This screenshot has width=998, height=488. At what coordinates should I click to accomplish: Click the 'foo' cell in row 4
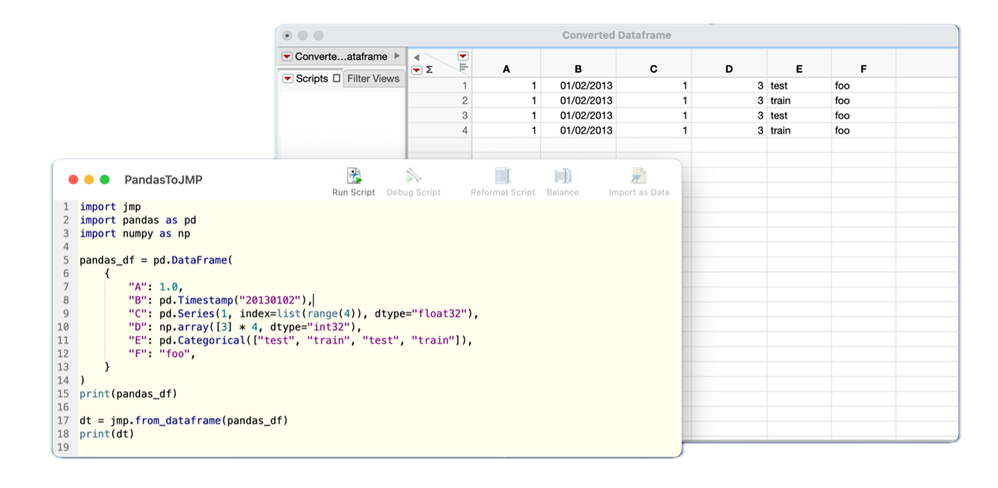click(864, 130)
